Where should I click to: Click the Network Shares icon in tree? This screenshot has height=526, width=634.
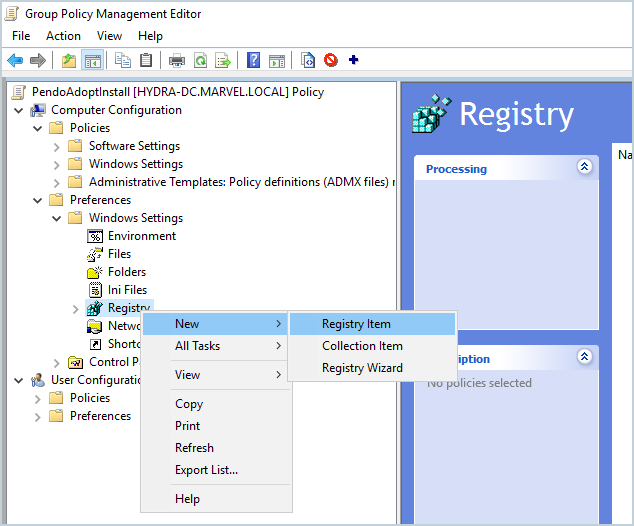point(95,326)
